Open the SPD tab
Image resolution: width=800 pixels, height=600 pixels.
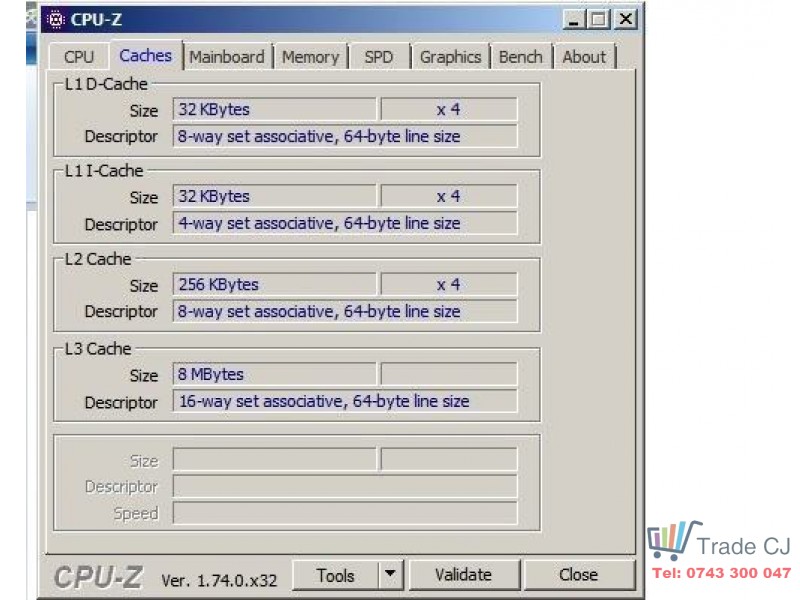(x=379, y=57)
